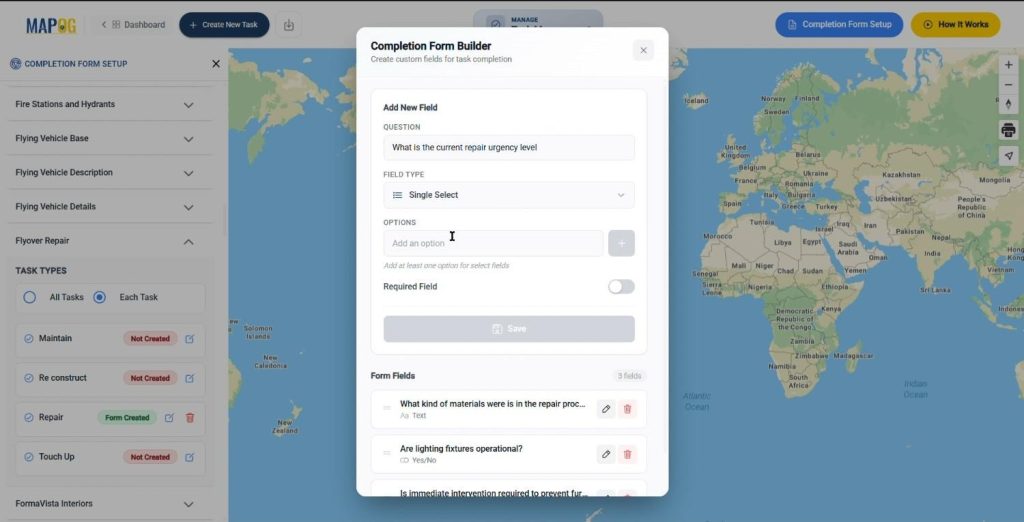Screen dimensions: 1024x522
Task: Expand the Flying Vehicle Details section
Action: point(188,208)
